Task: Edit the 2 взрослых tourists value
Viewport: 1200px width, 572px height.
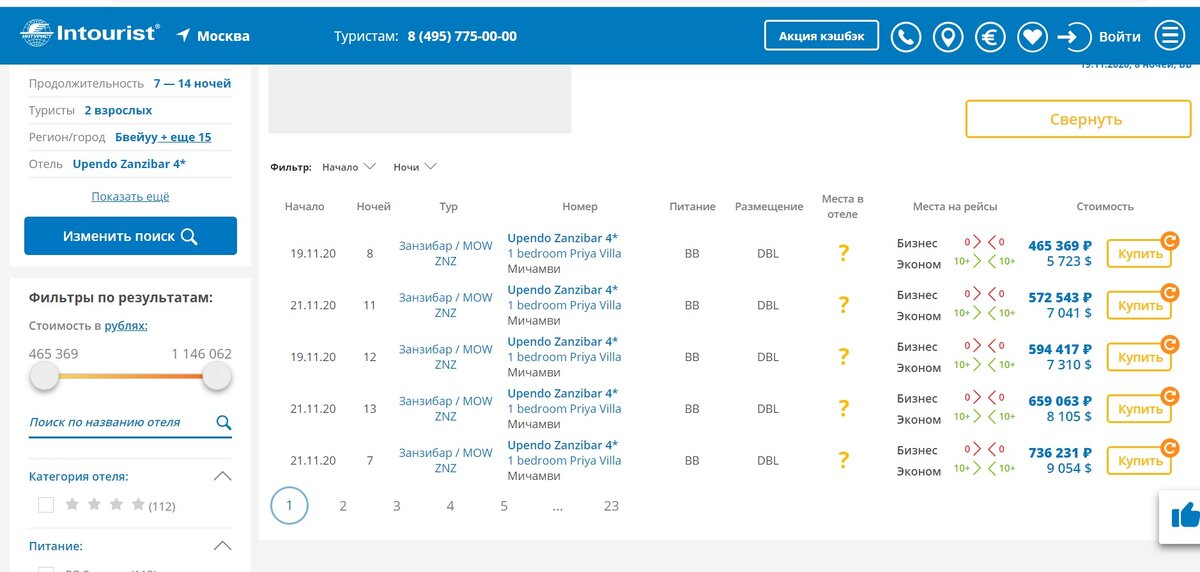Action: click(x=118, y=110)
